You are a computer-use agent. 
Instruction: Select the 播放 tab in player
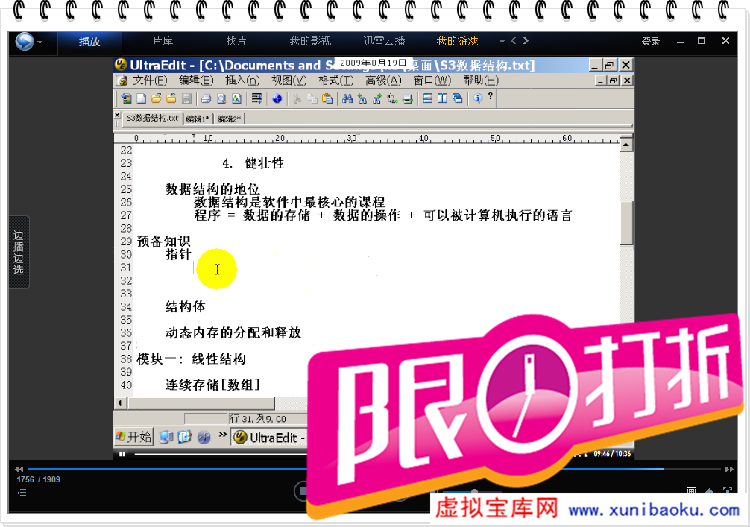[x=90, y=42]
